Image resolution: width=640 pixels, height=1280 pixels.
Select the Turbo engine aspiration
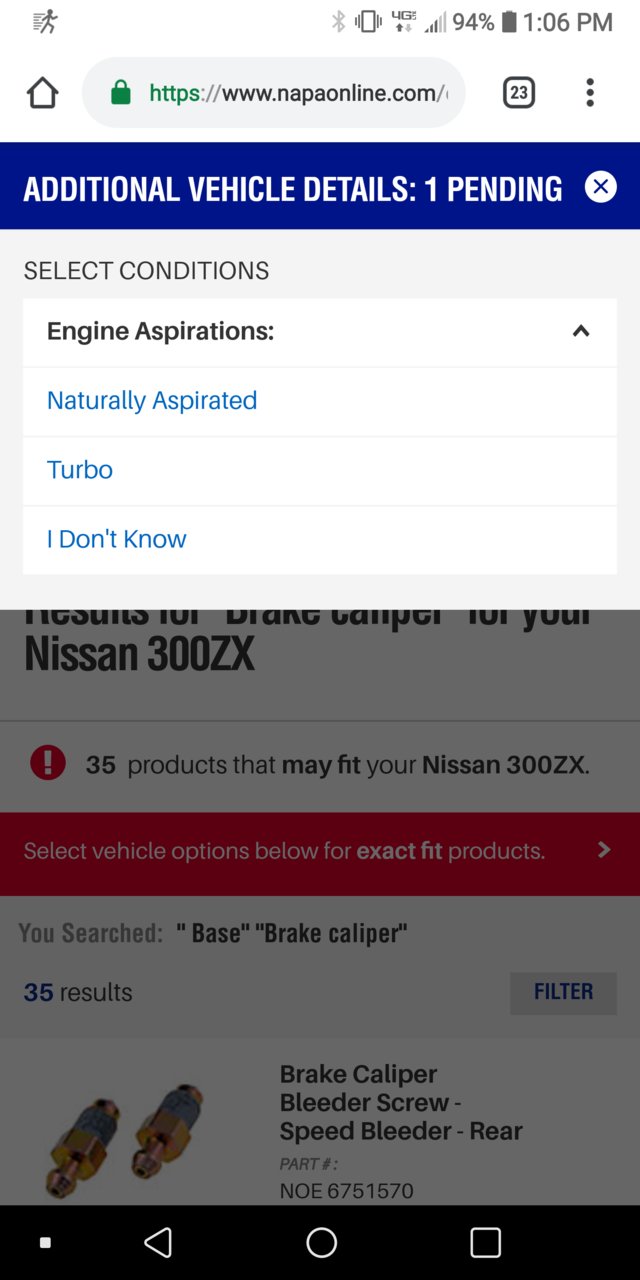pos(80,470)
